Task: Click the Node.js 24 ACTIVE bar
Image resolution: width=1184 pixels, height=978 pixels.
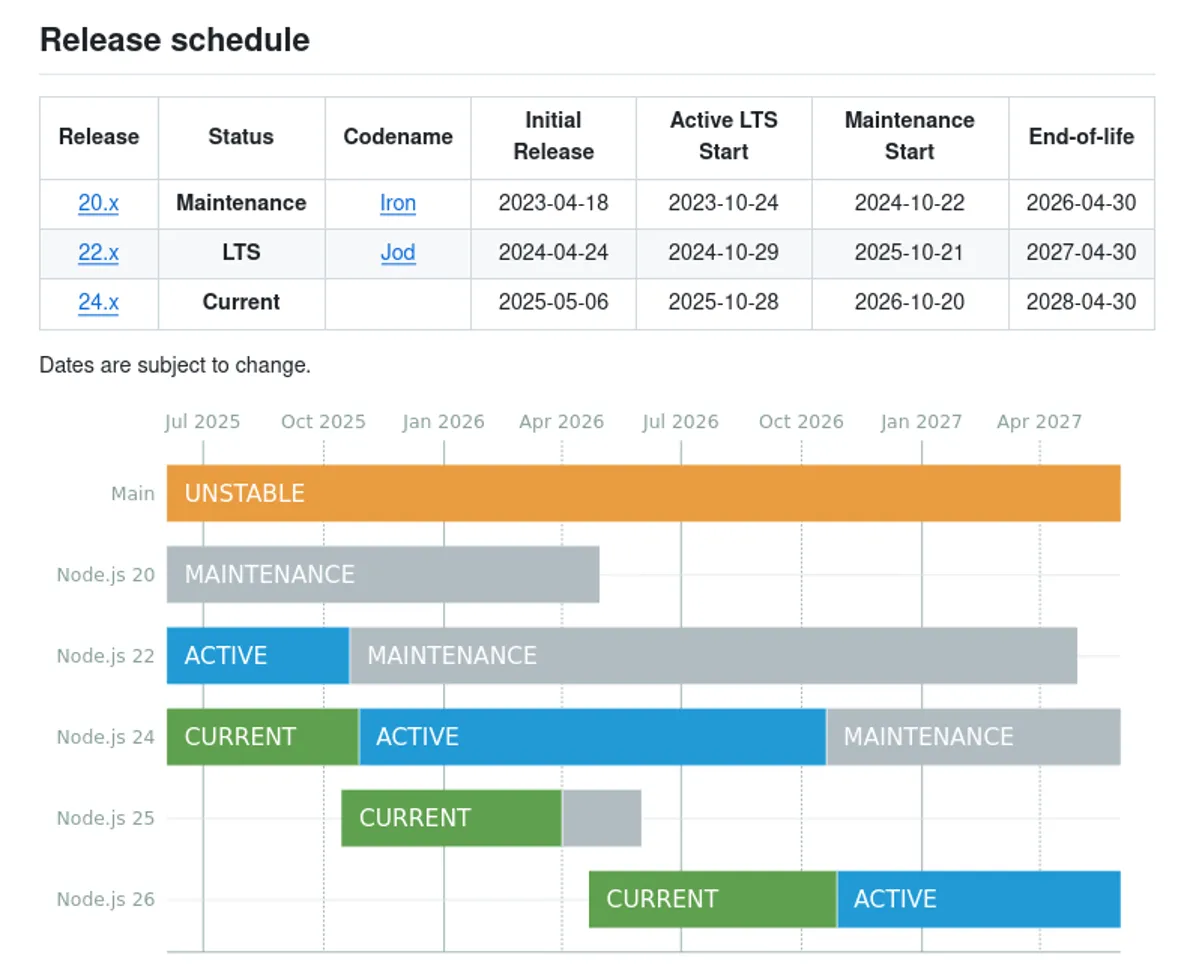Action: click(x=592, y=737)
